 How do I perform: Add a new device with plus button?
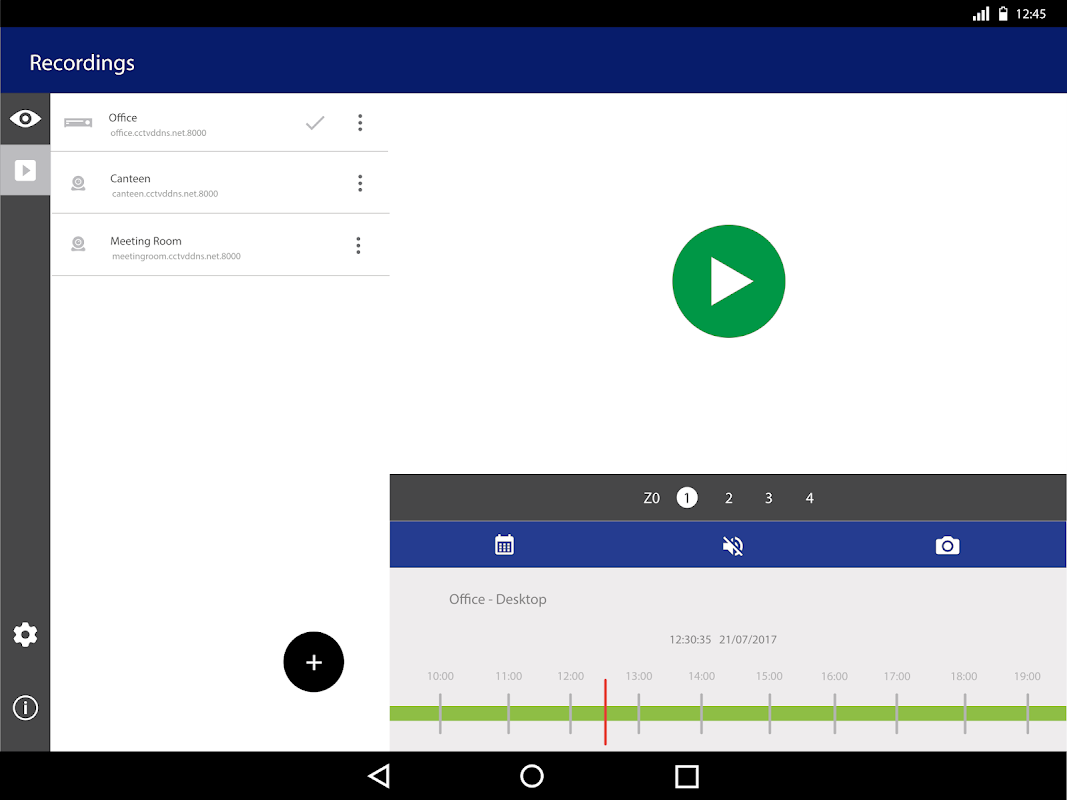click(x=314, y=662)
